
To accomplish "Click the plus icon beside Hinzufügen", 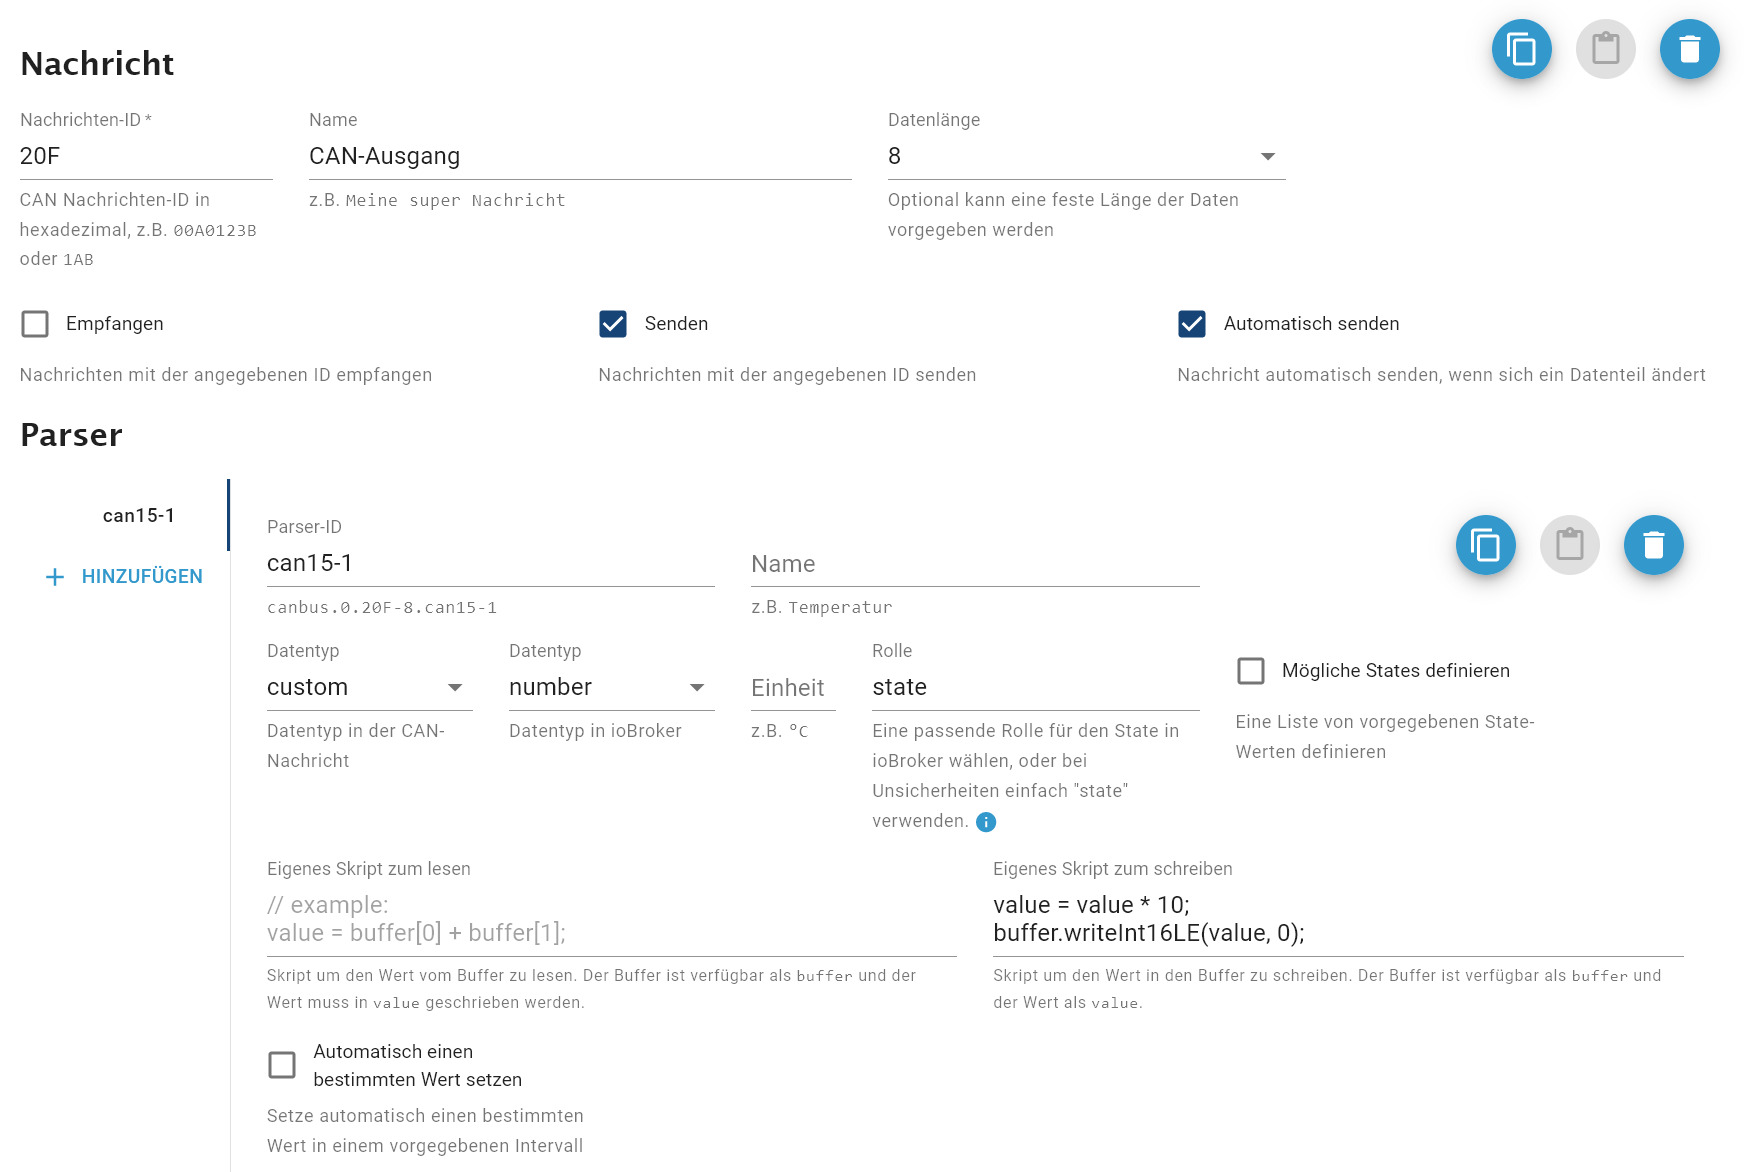I will 55,577.
